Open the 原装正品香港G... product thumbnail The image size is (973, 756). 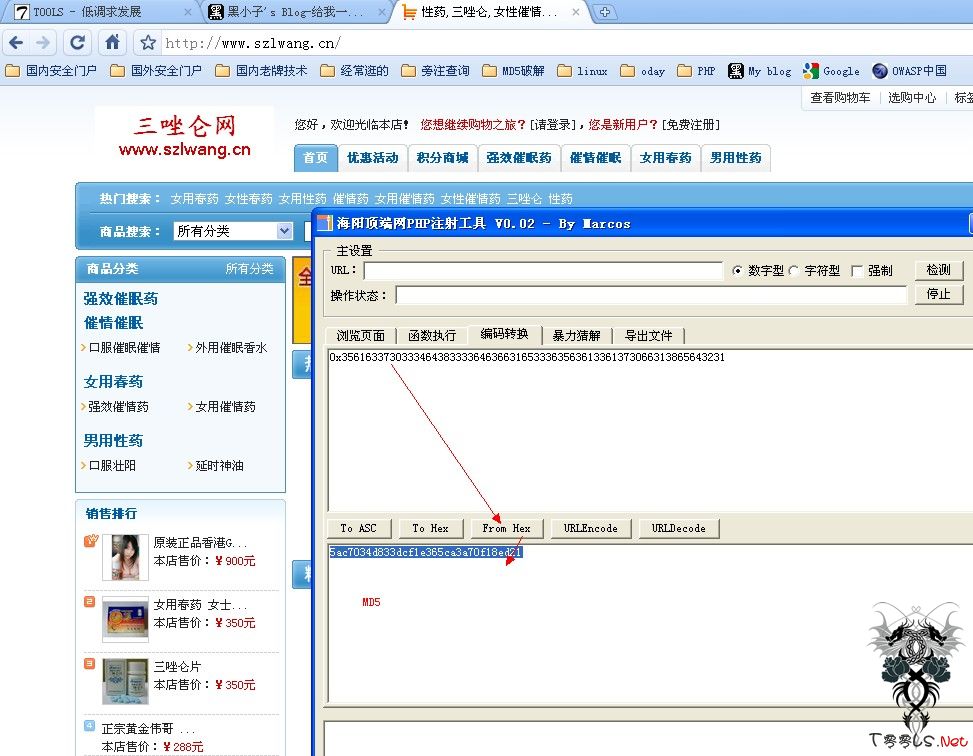[x=125, y=557]
